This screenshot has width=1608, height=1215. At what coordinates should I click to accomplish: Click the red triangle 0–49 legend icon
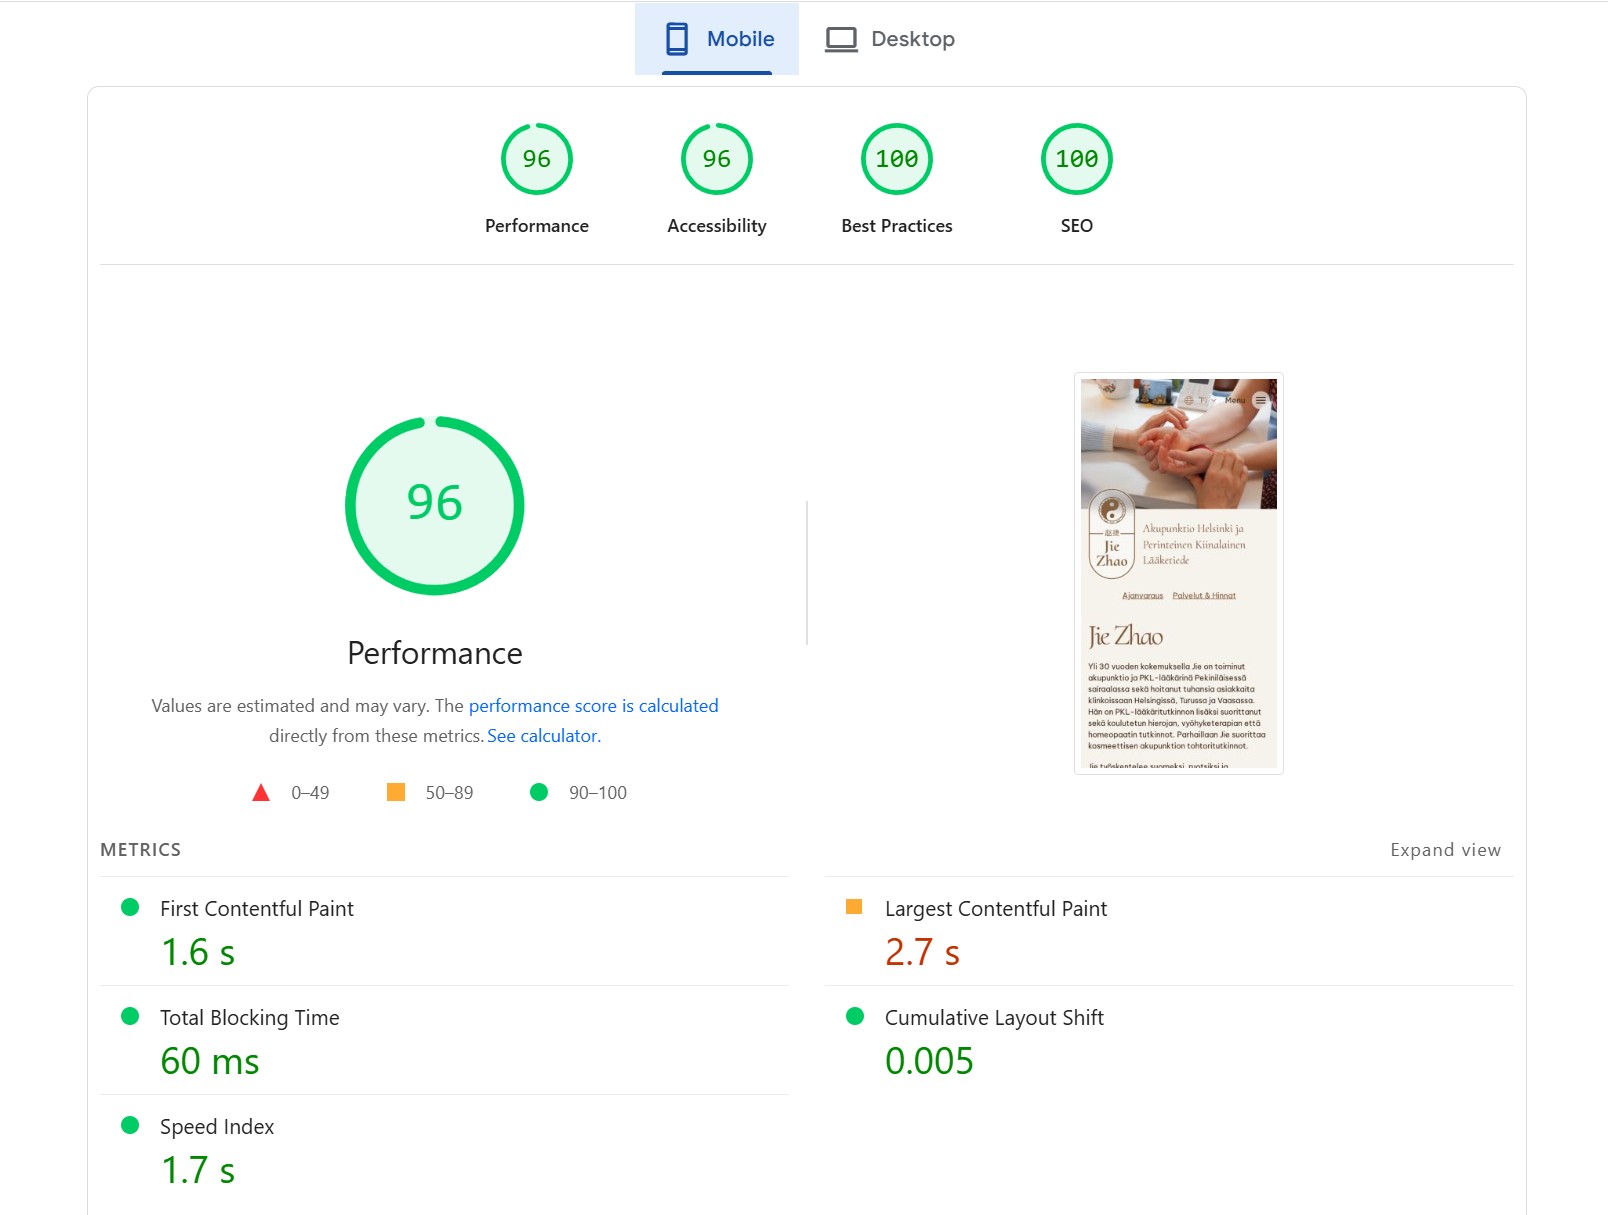(261, 793)
